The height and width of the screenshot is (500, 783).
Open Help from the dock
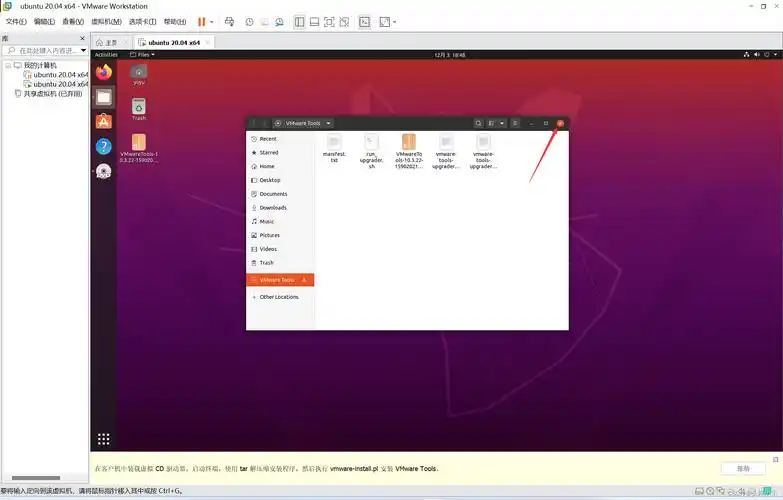[103, 146]
